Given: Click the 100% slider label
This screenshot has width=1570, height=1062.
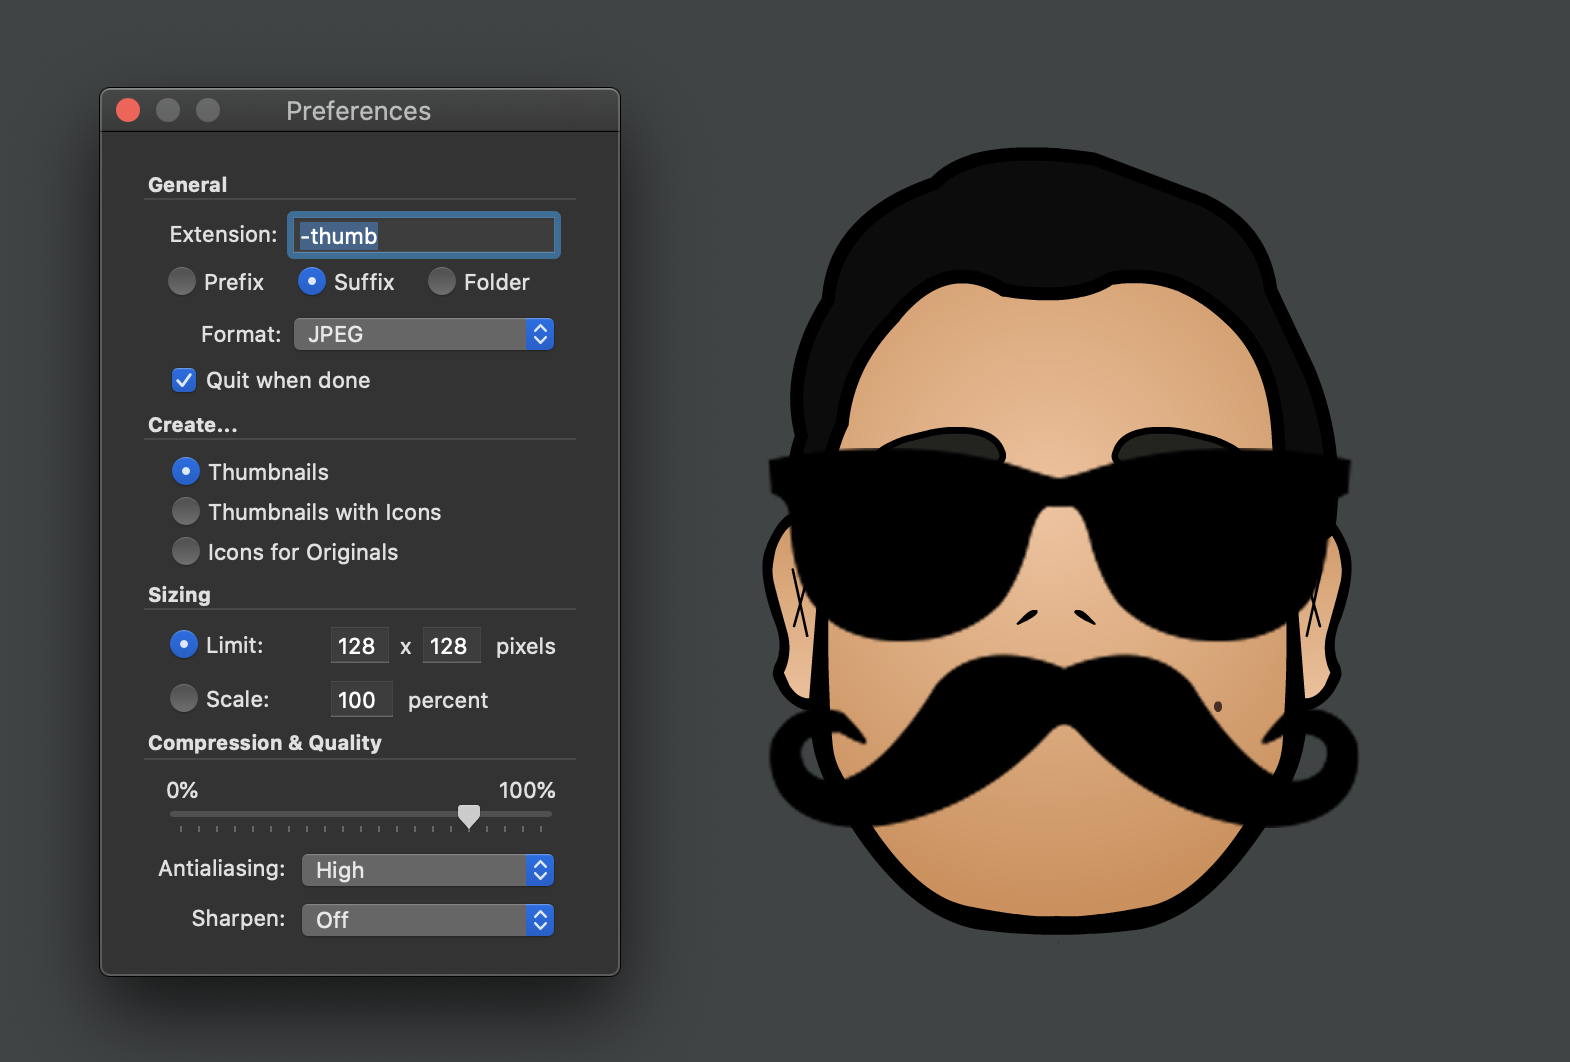Looking at the screenshot, I should tap(527, 790).
